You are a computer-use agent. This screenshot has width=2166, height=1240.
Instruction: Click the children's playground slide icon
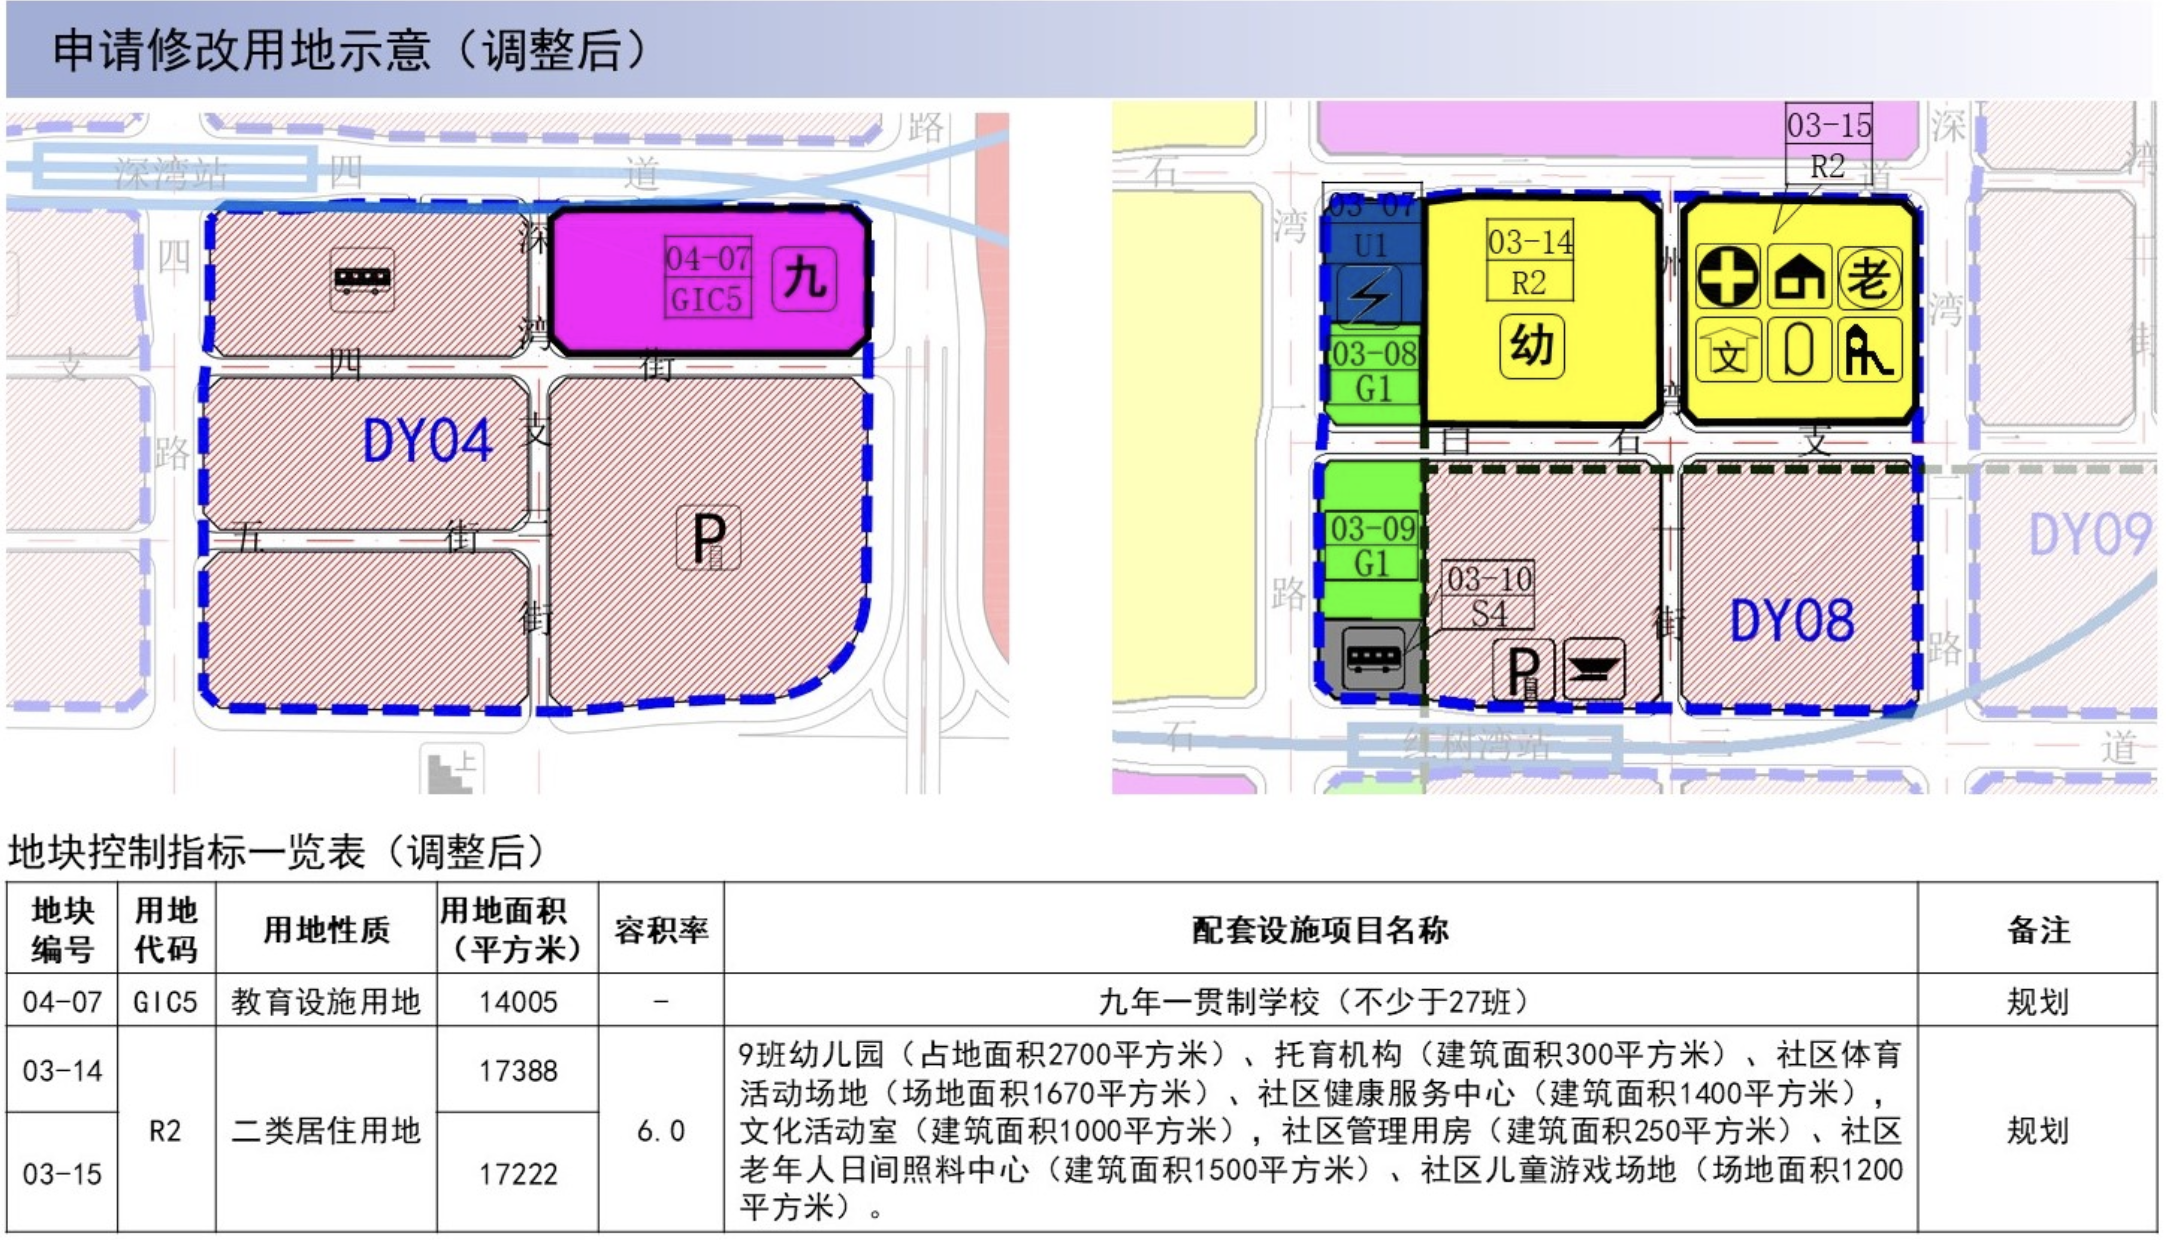1869,351
